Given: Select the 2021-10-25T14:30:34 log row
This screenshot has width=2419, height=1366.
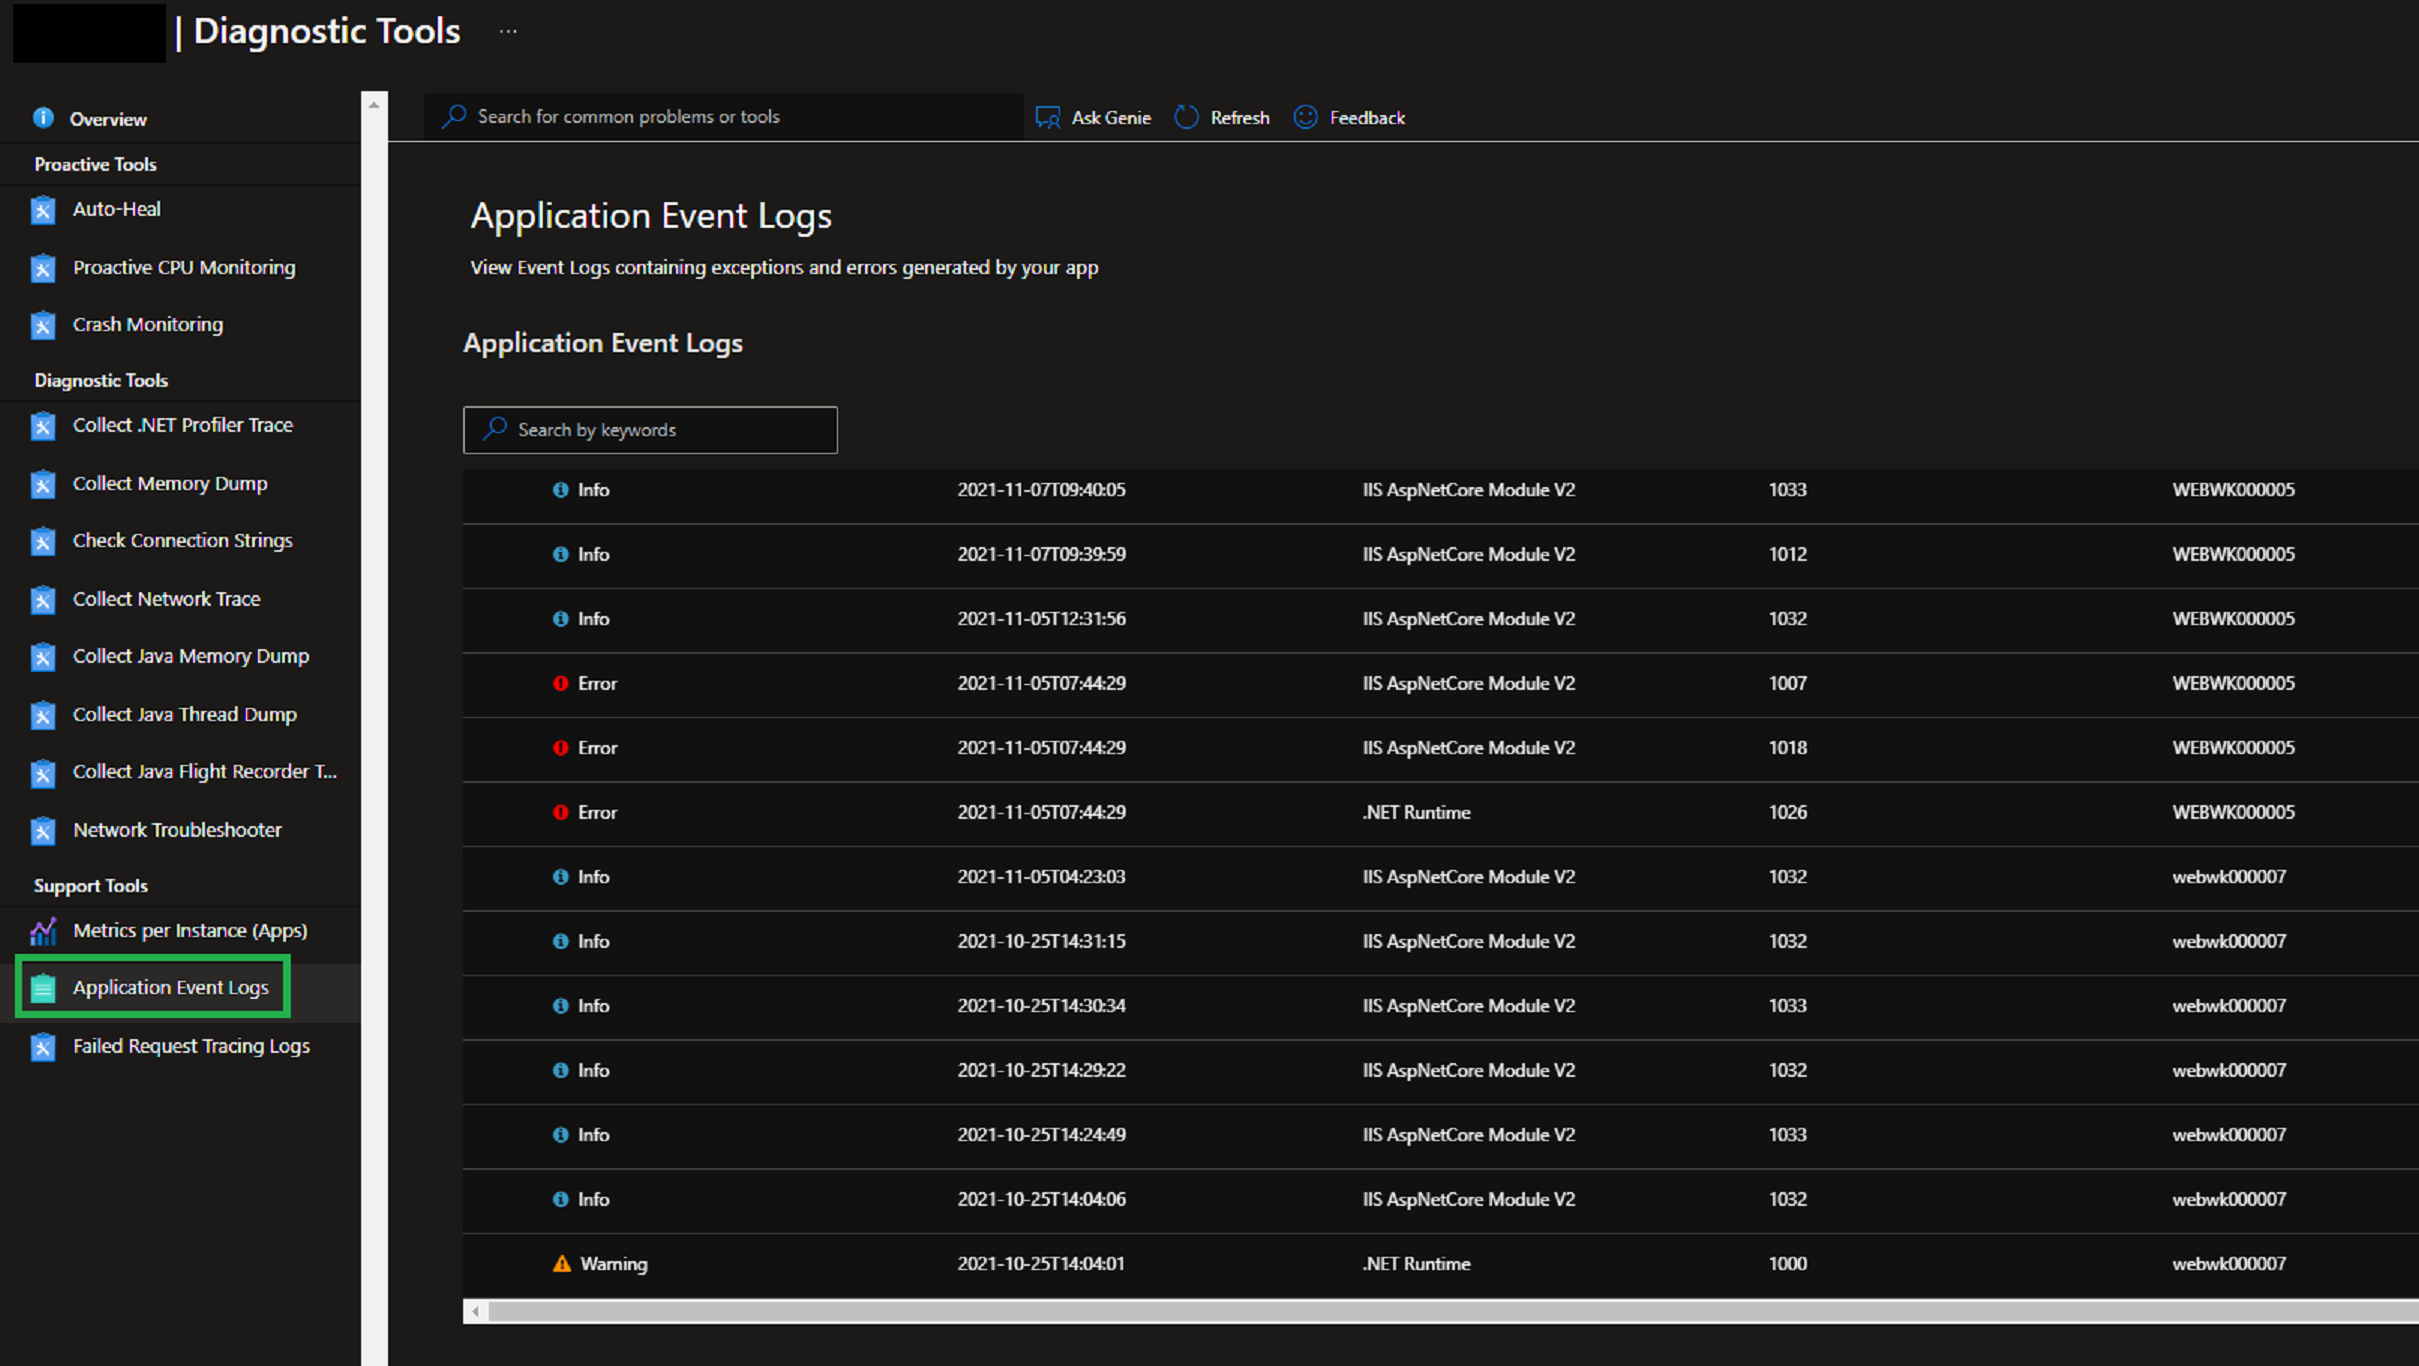Looking at the screenshot, I should 1441,1006.
